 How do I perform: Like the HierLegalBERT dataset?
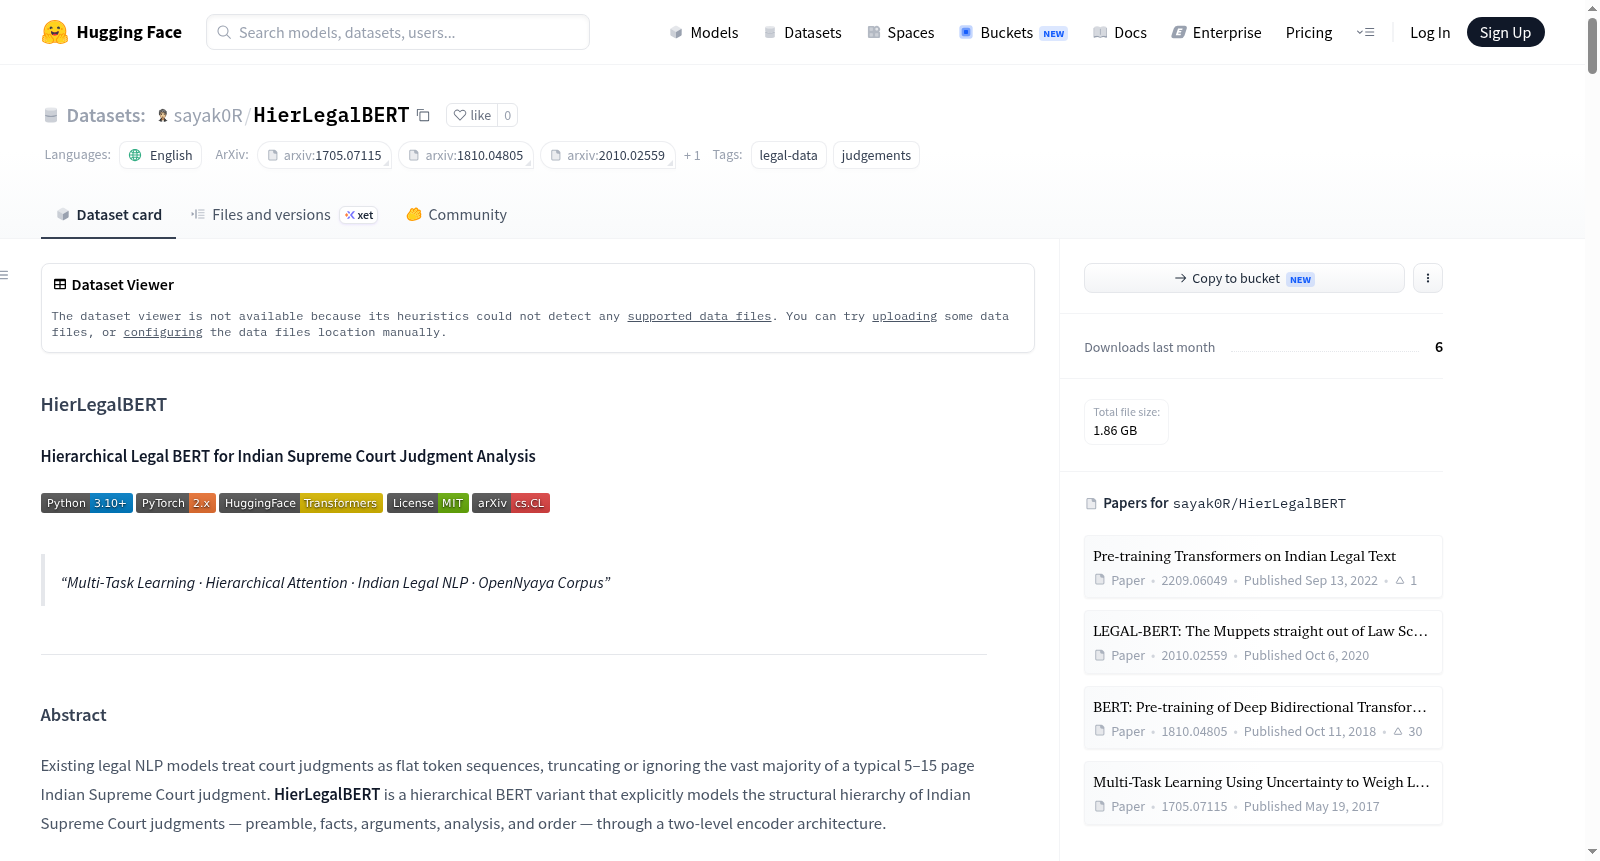(x=472, y=115)
